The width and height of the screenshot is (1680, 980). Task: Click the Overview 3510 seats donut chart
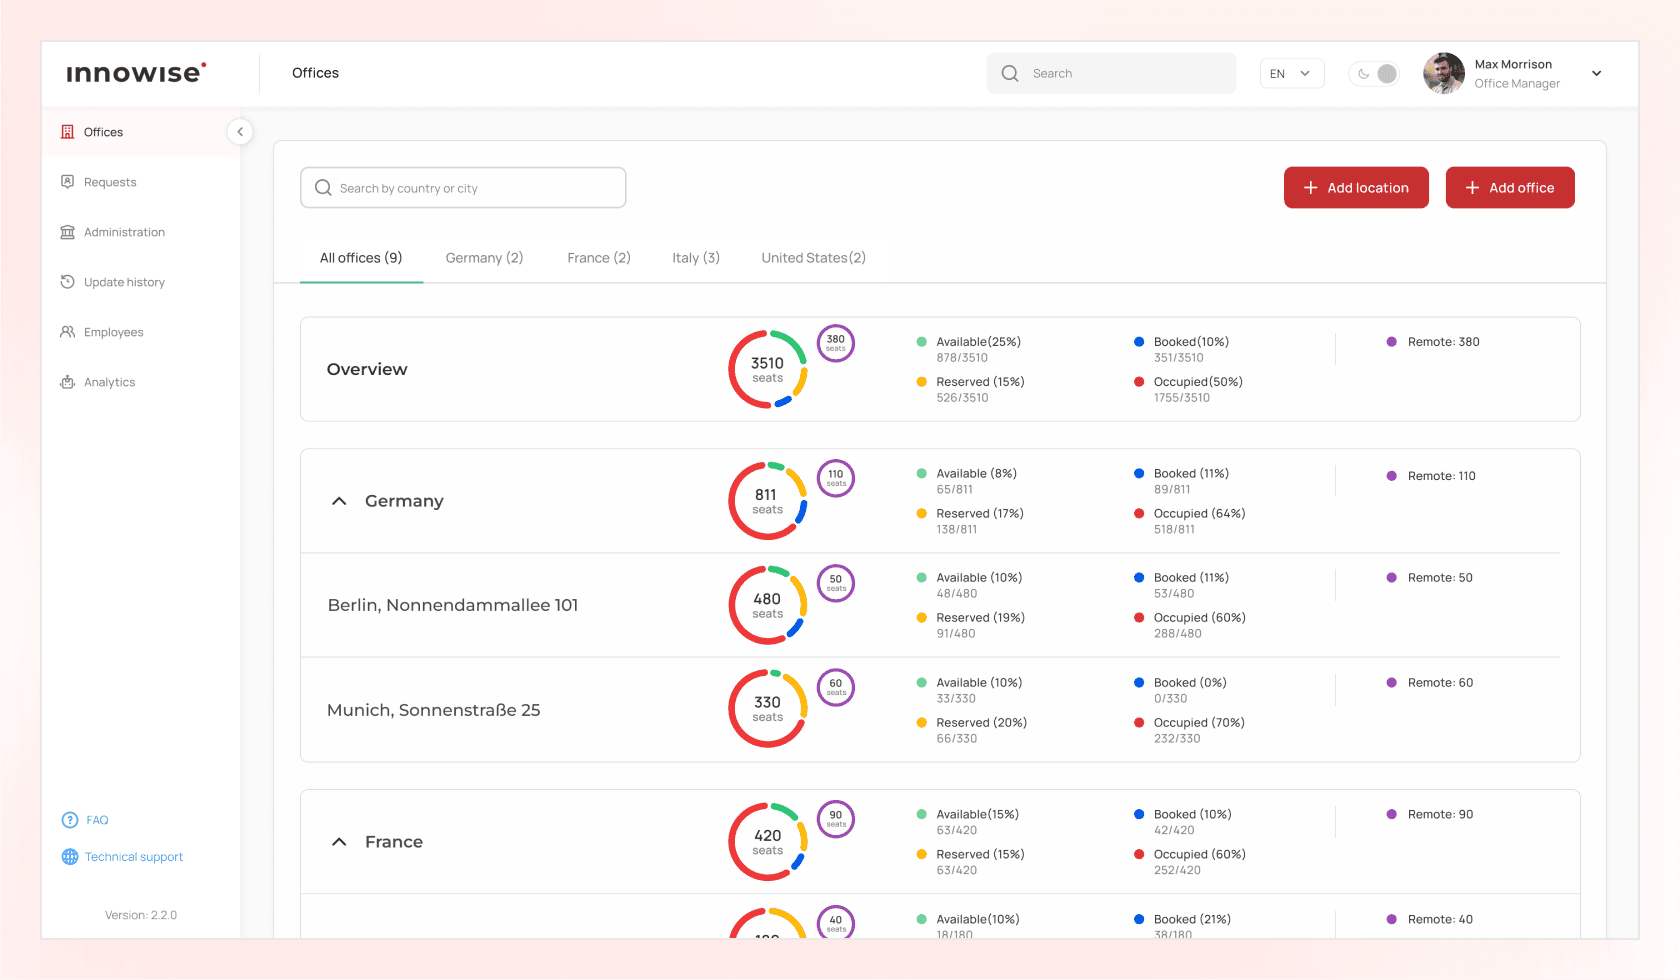tap(768, 369)
